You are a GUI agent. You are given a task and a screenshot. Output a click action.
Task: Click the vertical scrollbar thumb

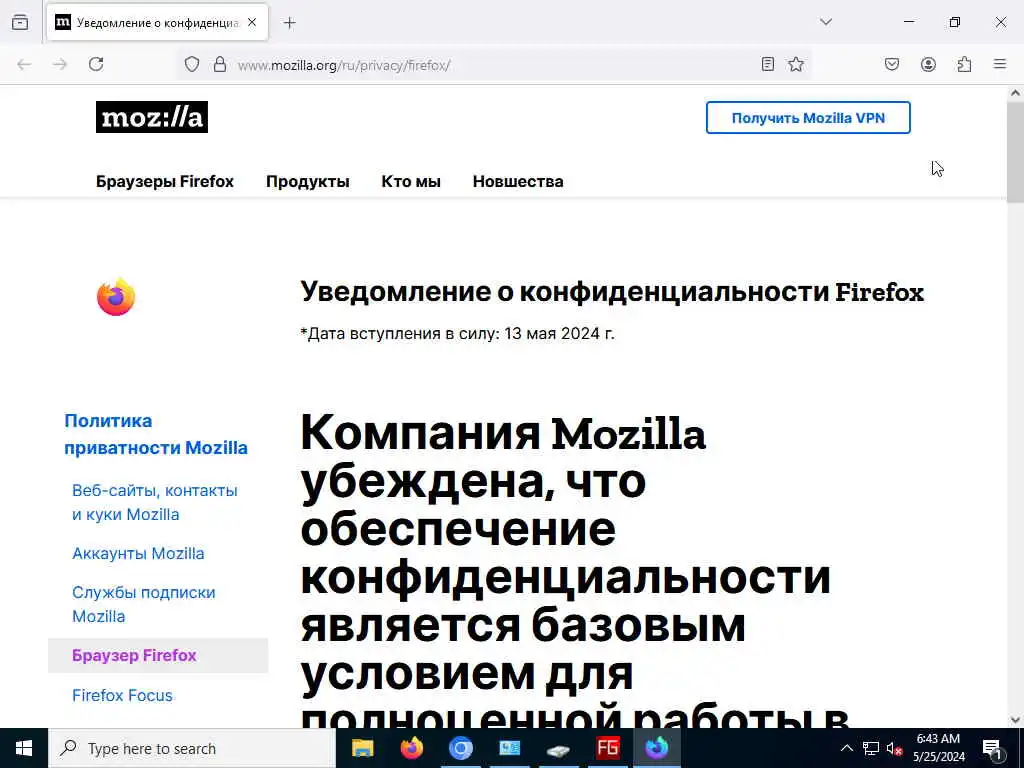click(x=1016, y=153)
